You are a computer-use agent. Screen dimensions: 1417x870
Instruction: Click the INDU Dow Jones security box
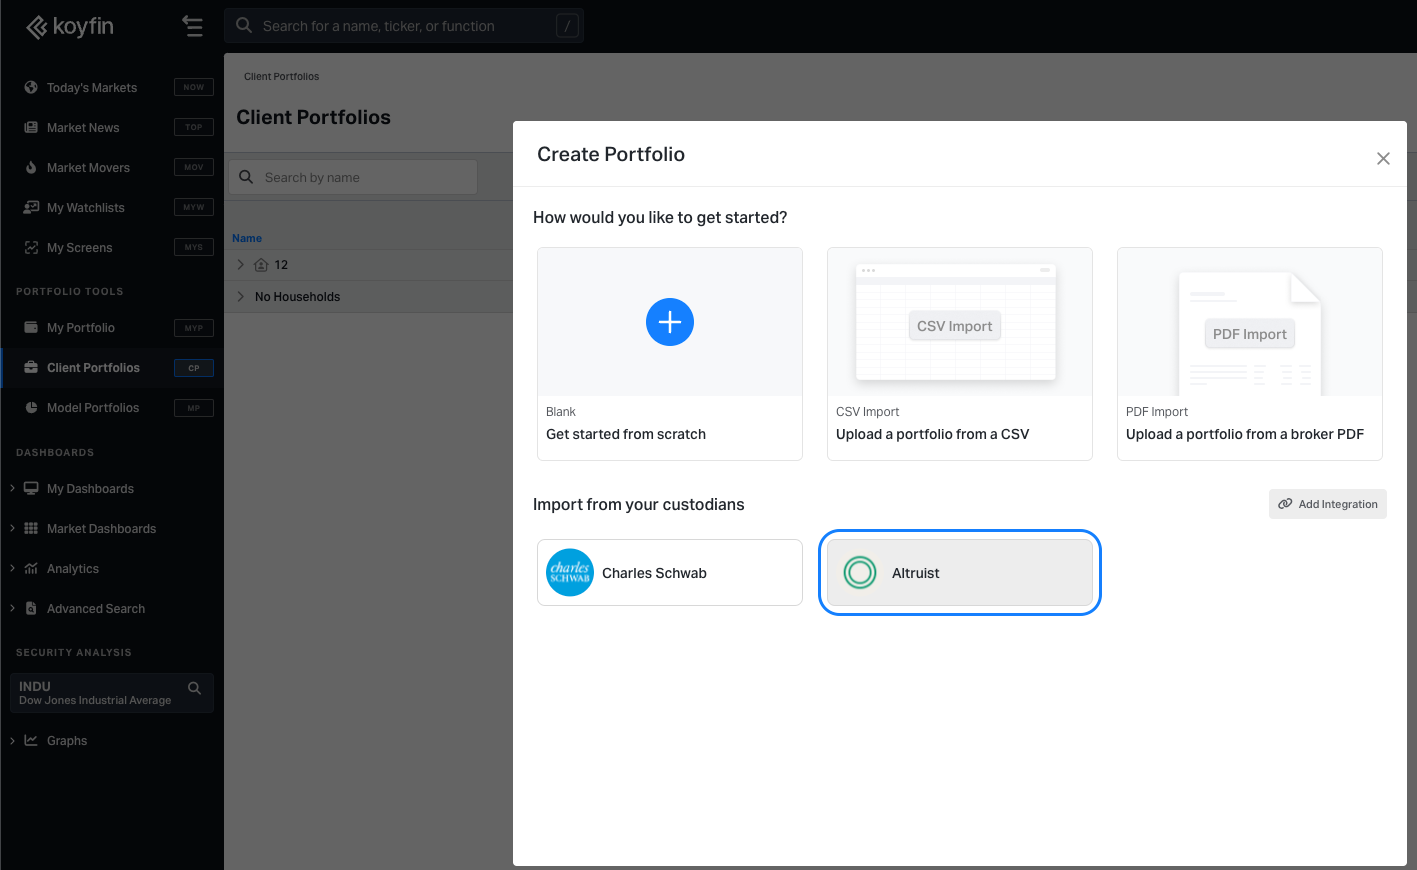112,693
